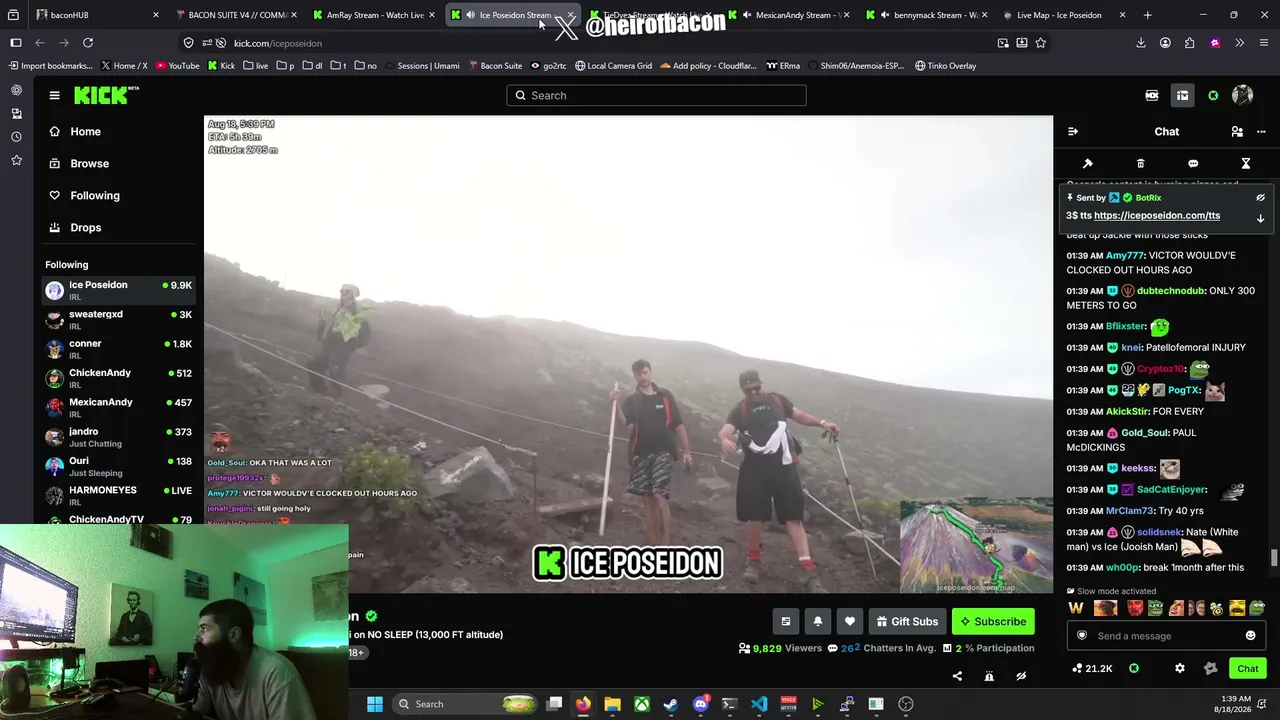Open a new browser tab

coord(1147,15)
